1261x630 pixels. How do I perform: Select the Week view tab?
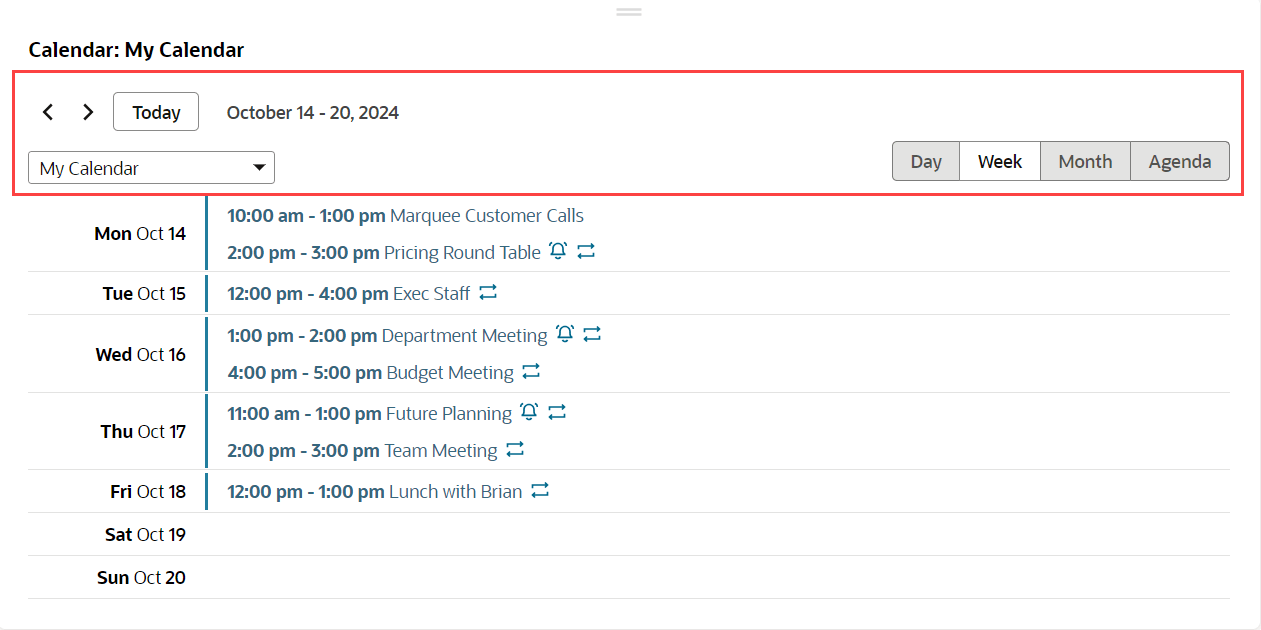pyautogui.click(x=1000, y=161)
